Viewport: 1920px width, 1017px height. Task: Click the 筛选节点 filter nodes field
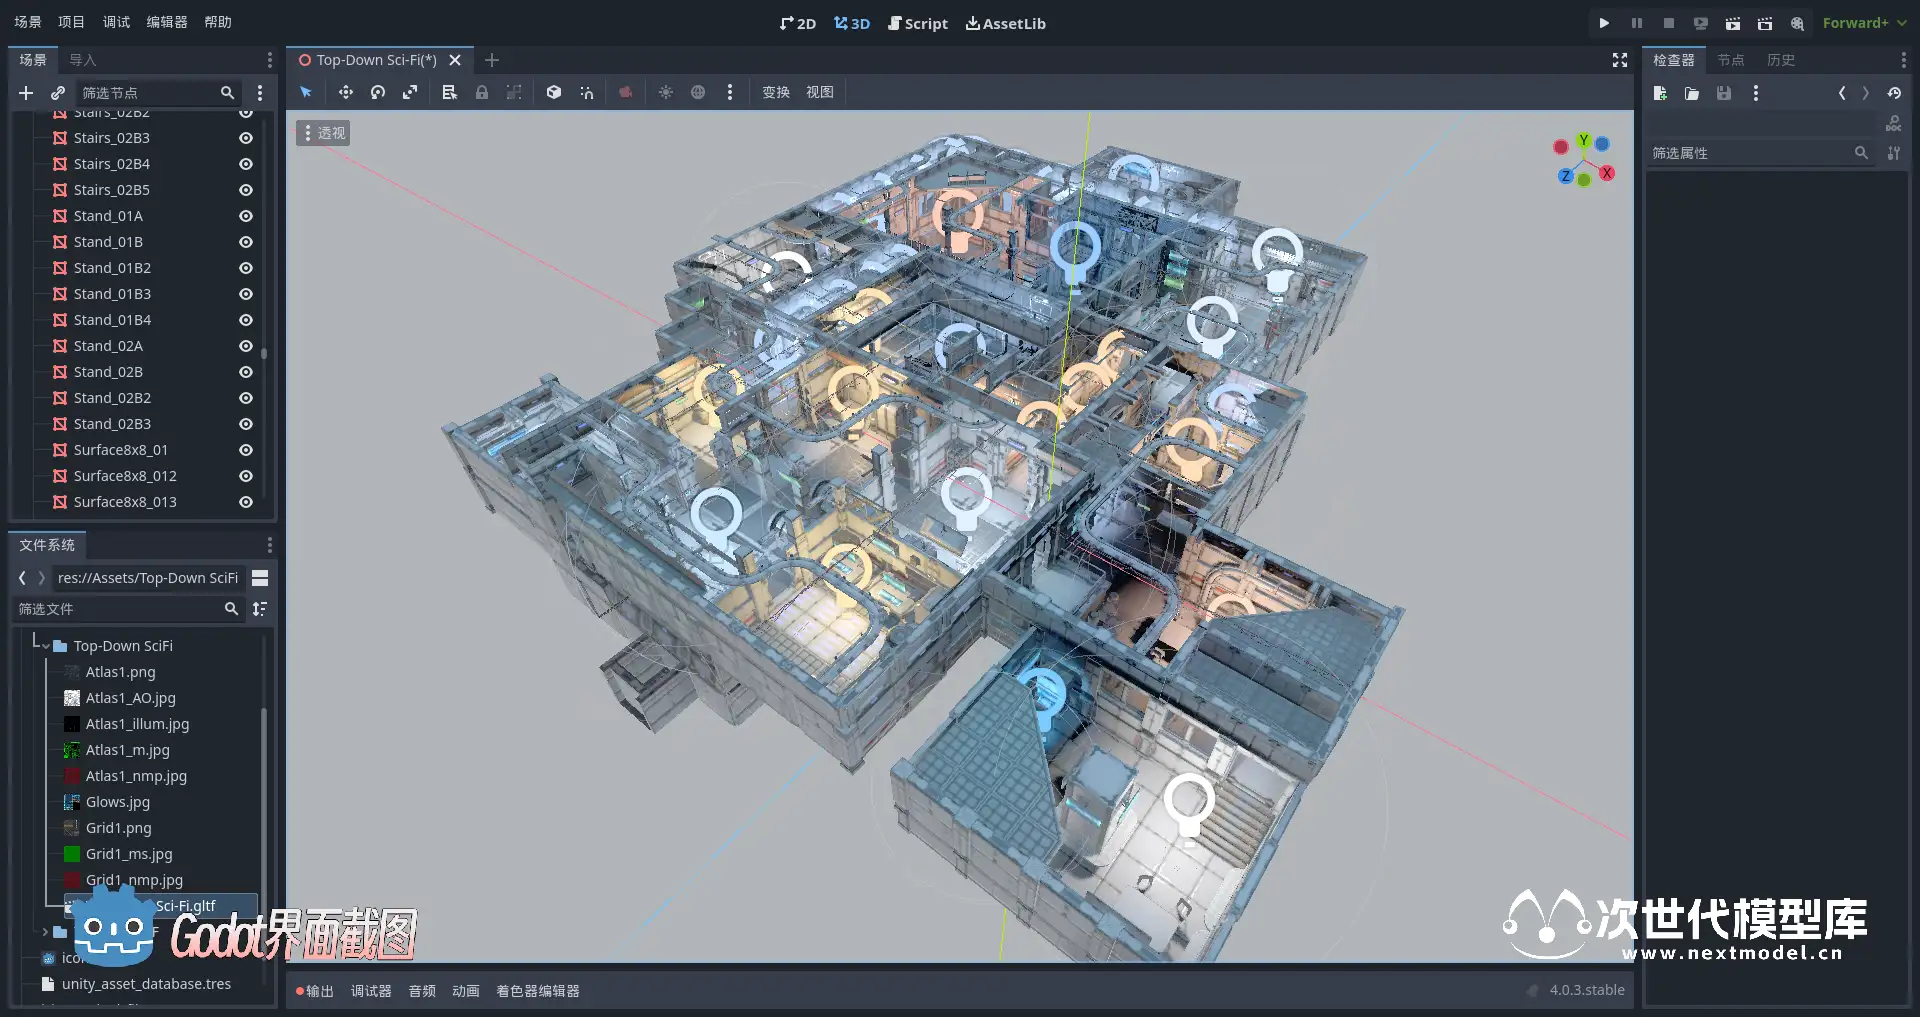148,93
